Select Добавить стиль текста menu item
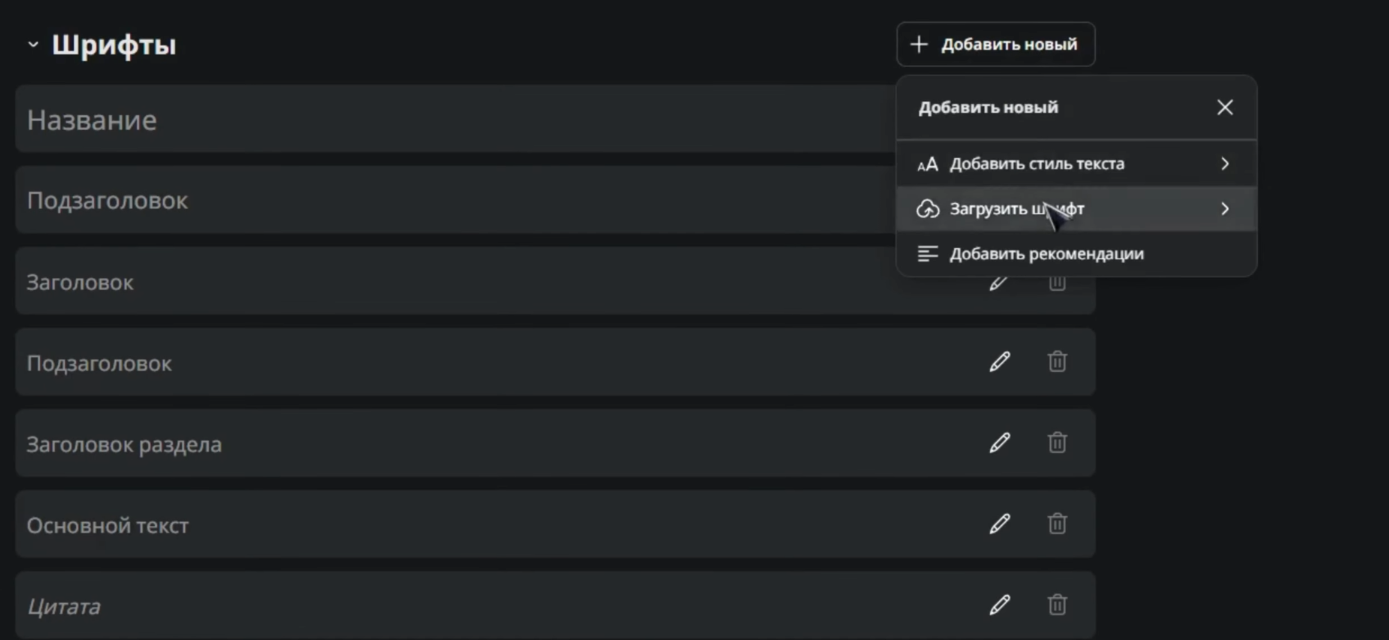Viewport: 1389px width, 640px height. tap(1036, 164)
